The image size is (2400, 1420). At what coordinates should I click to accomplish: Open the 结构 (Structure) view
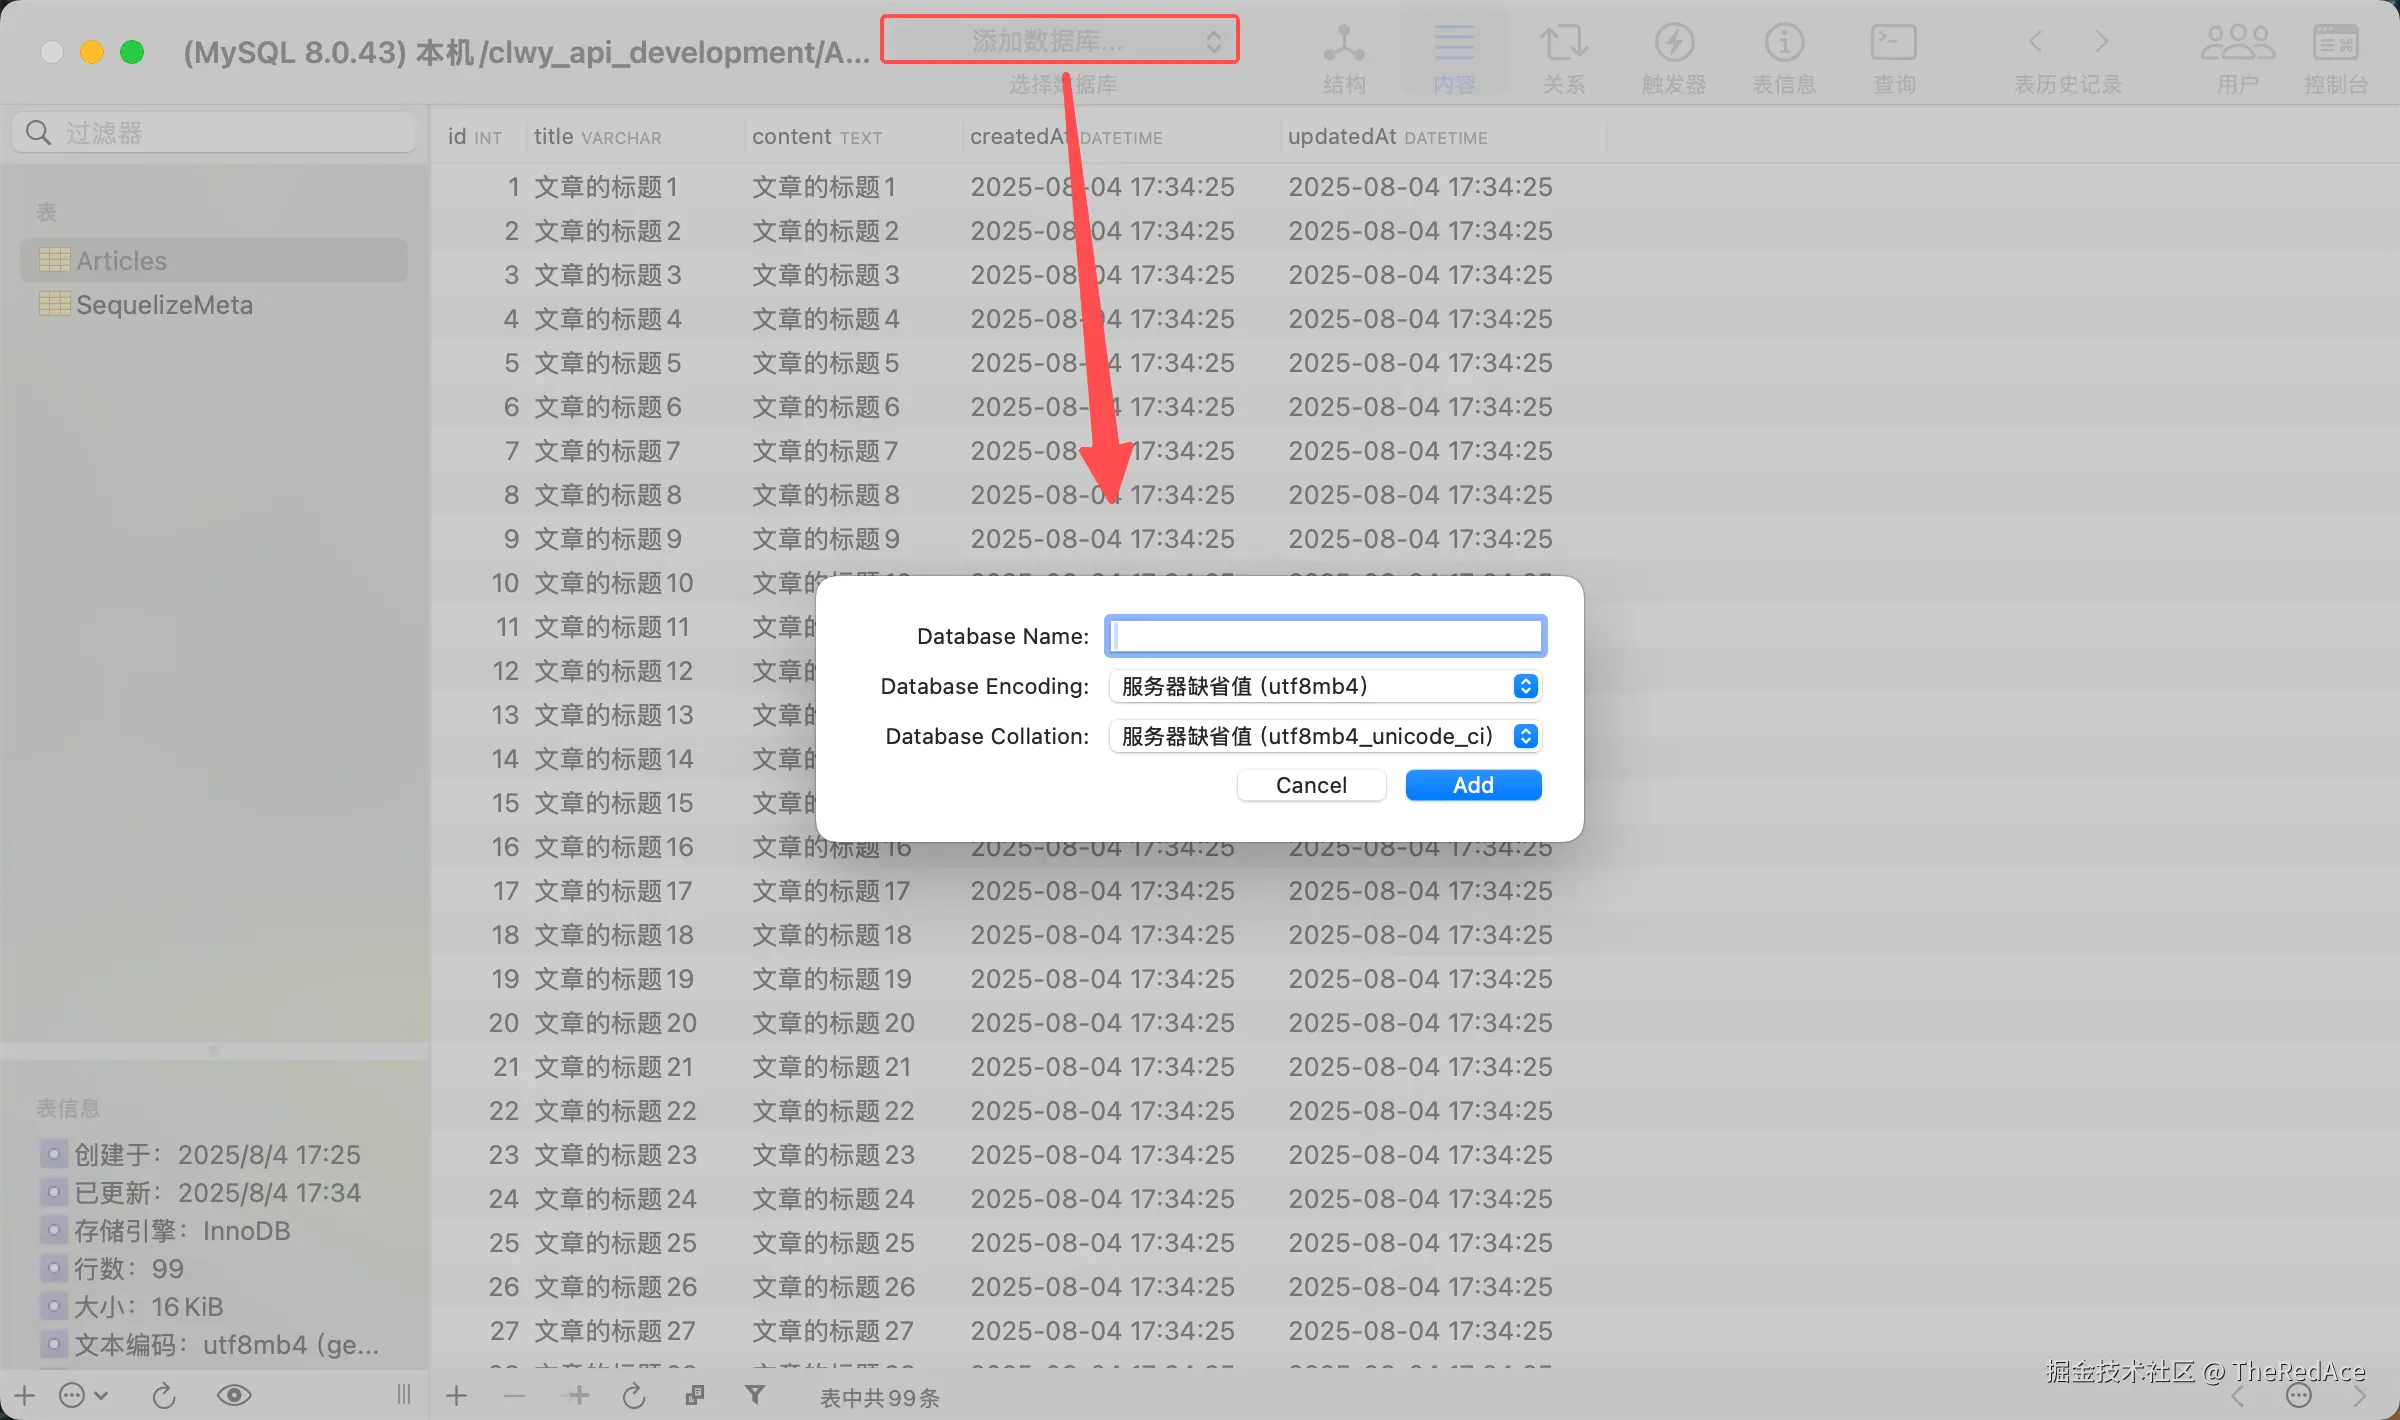(1343, 56)
